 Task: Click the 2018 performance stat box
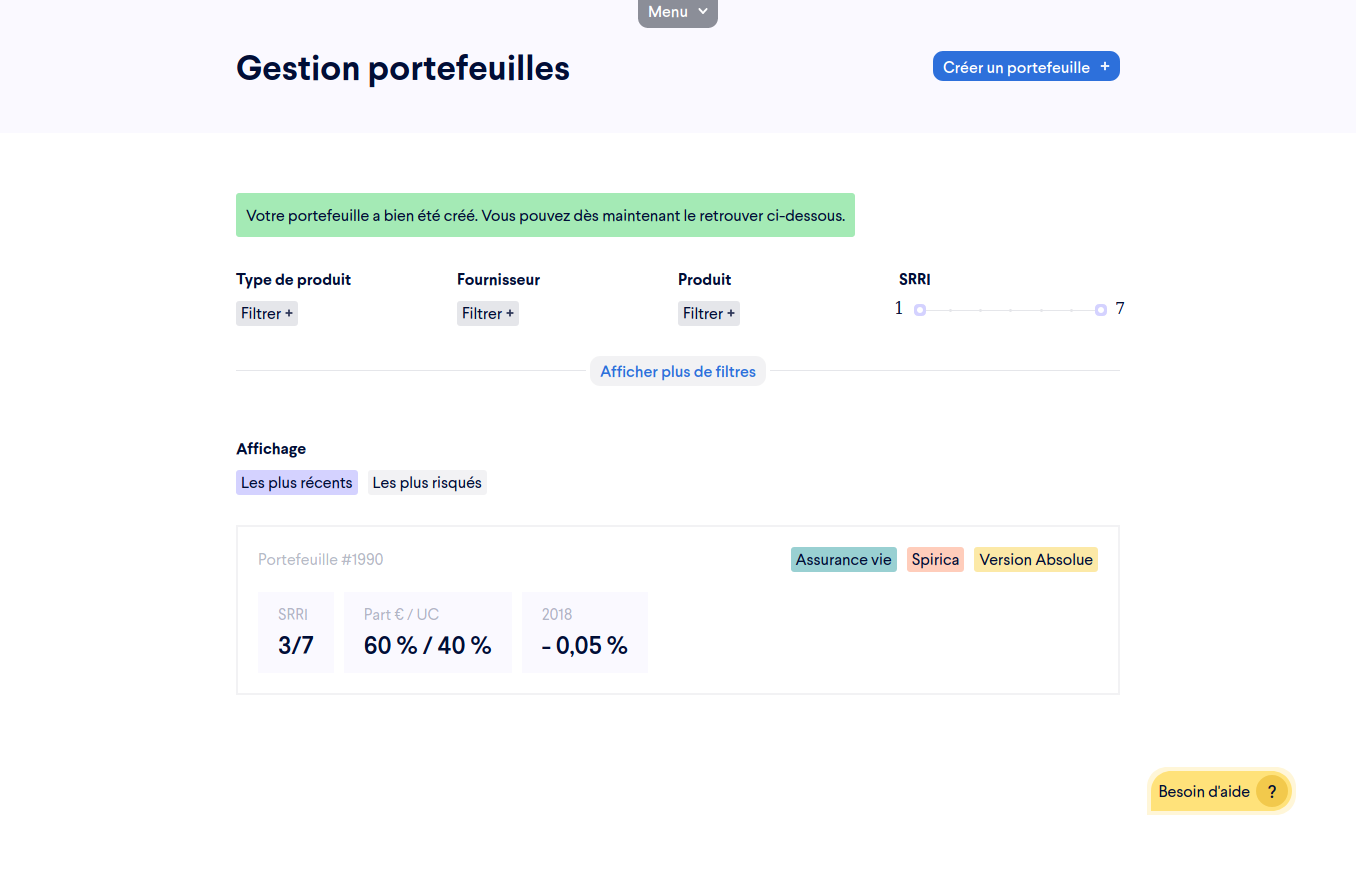pyautogui.click(x=584, y=632)
